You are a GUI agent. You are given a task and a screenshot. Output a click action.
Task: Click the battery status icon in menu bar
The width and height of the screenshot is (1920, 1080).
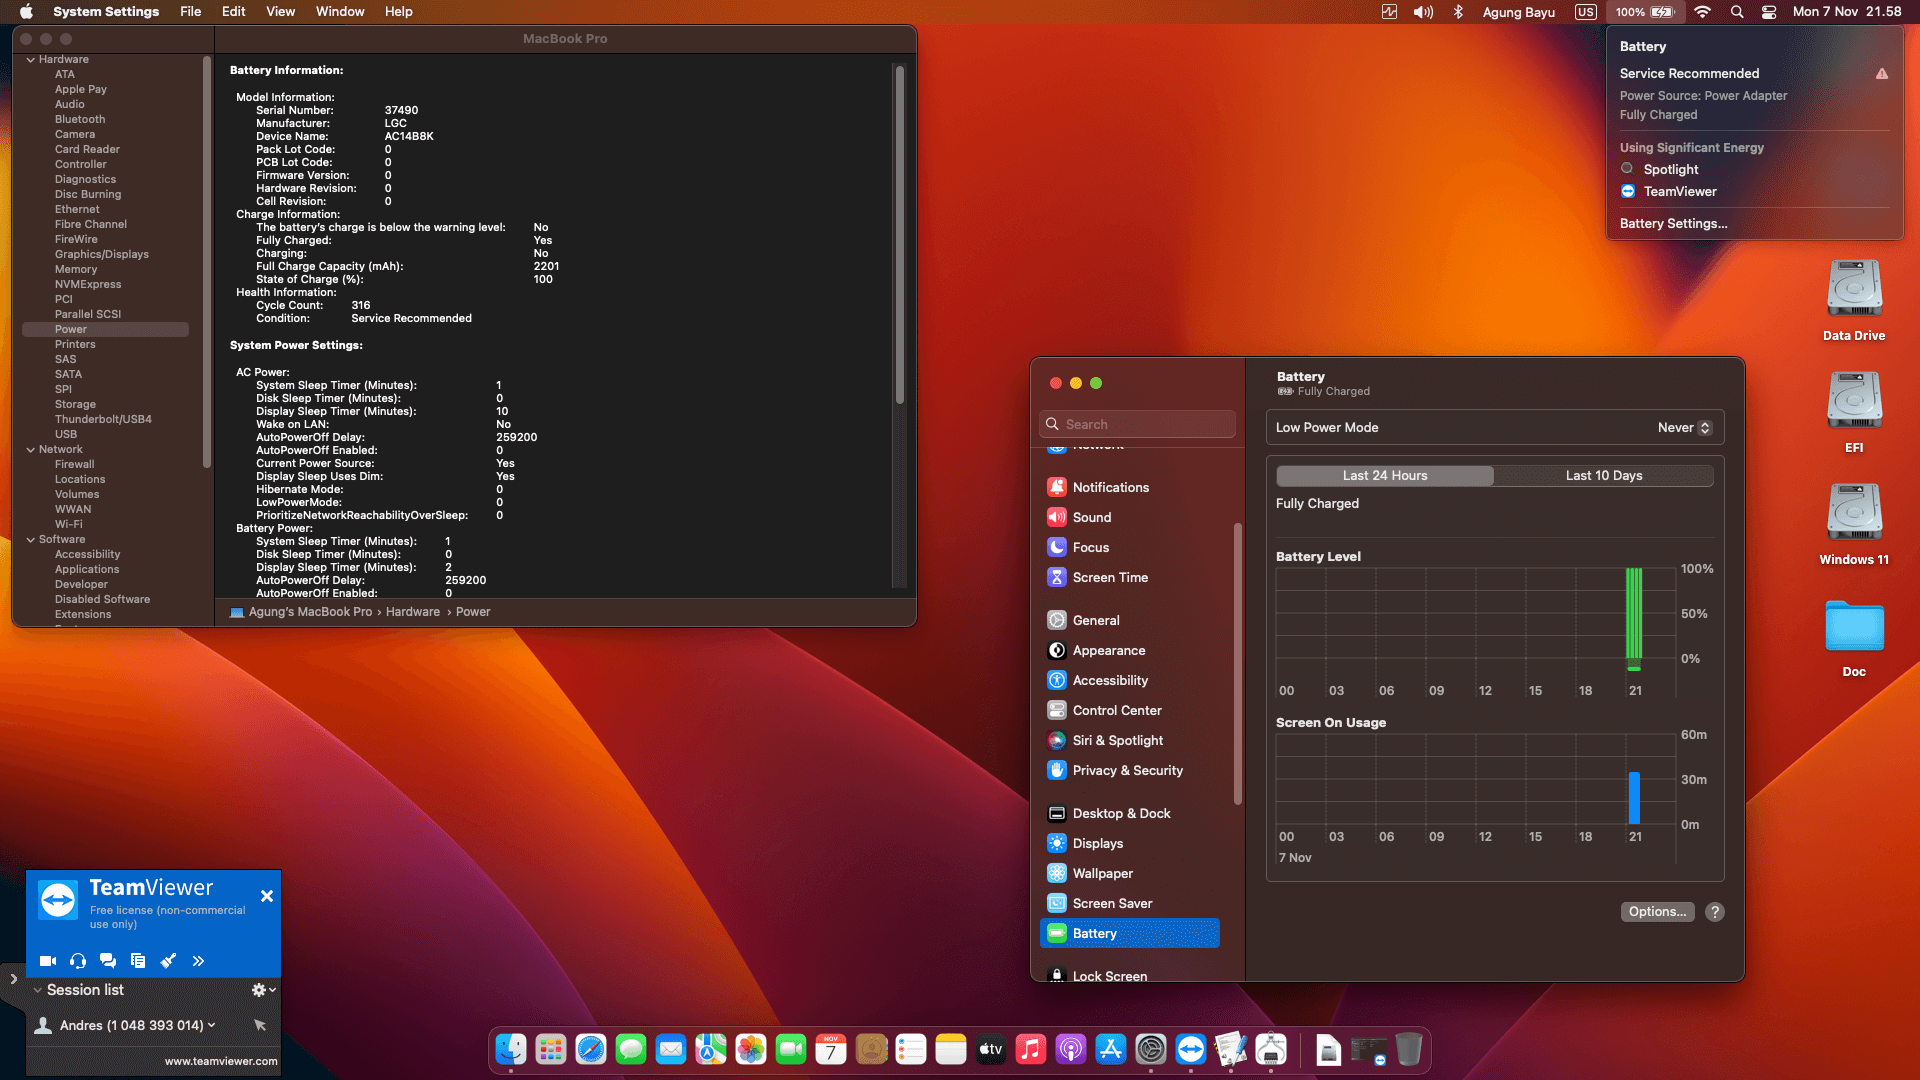tap(1645, 12)
